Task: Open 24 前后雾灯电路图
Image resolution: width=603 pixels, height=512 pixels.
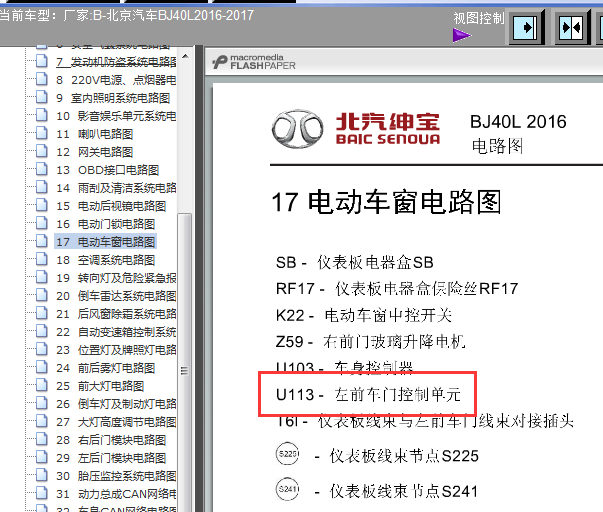Action: [x=106, y=368]
